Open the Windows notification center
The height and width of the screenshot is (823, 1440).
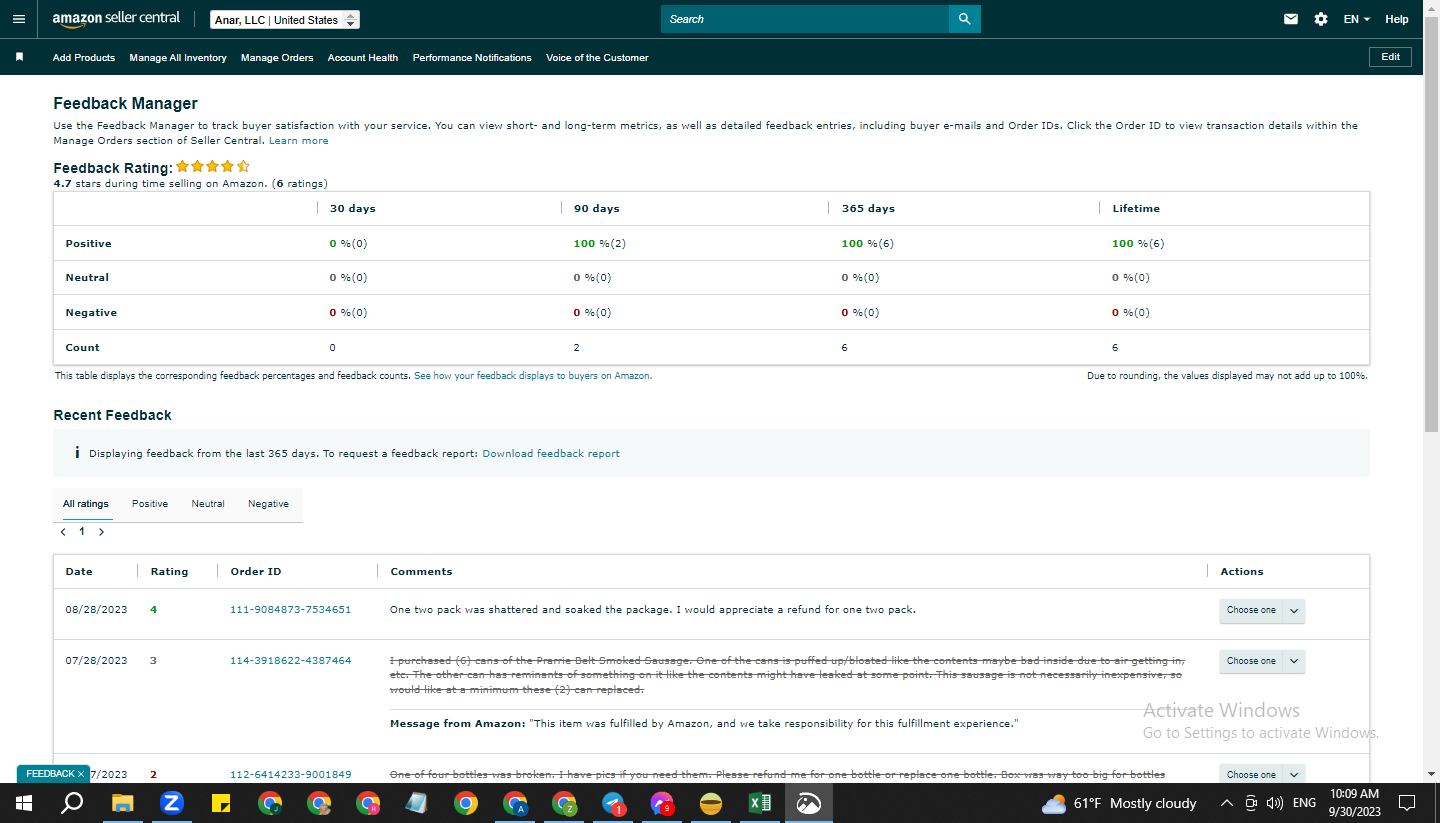(x=1407, y=803)
